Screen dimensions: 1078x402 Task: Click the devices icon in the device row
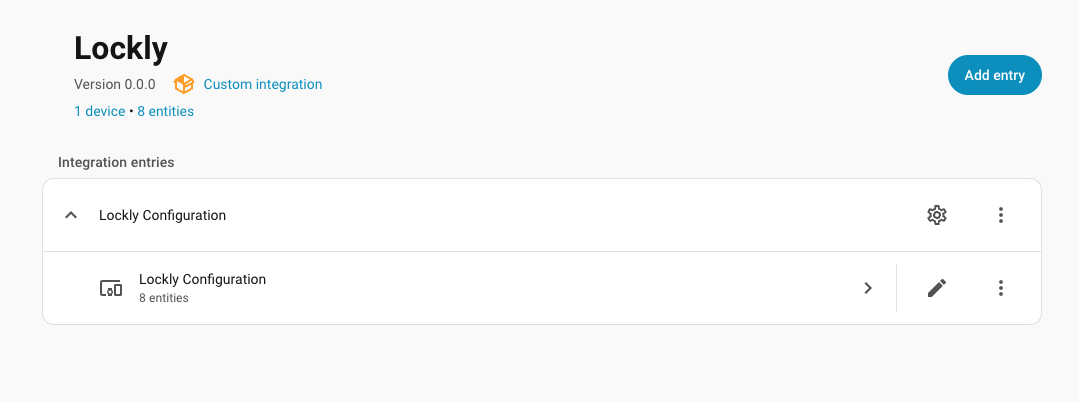coord(111,288)
